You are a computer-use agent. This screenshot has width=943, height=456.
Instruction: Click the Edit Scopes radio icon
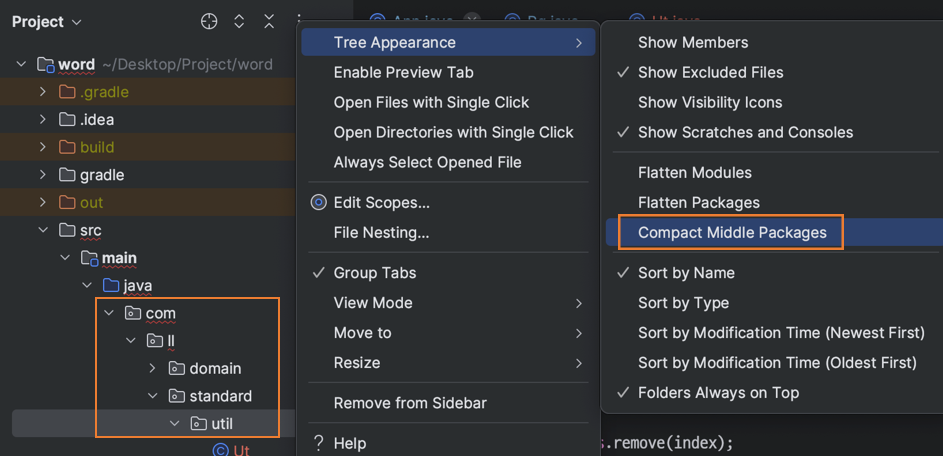click(319, 202)
